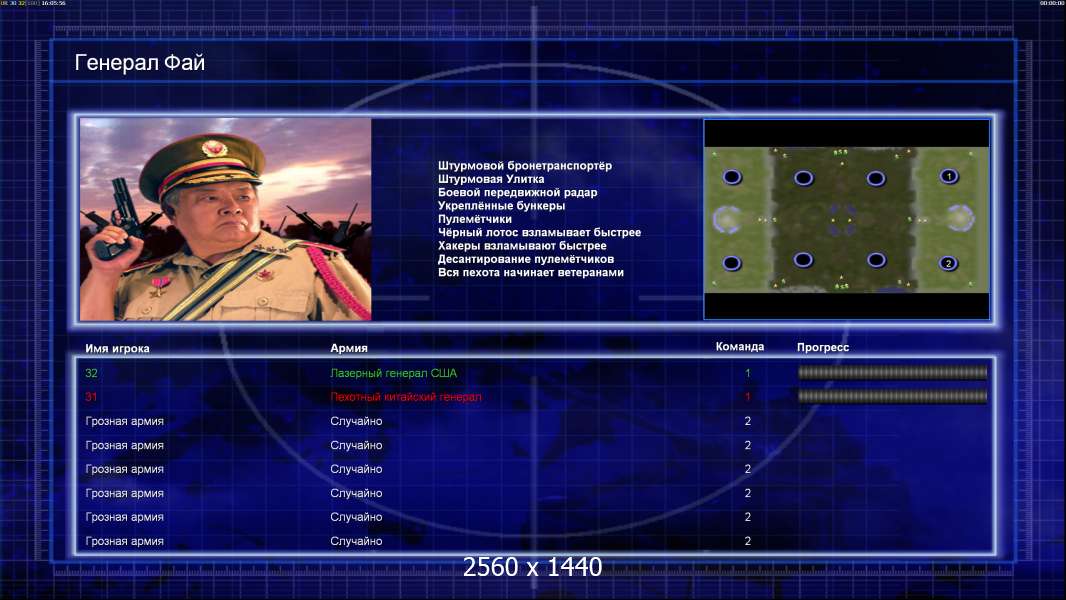Click 'Боевой передвижной радар' line

(x=517, y=192)
